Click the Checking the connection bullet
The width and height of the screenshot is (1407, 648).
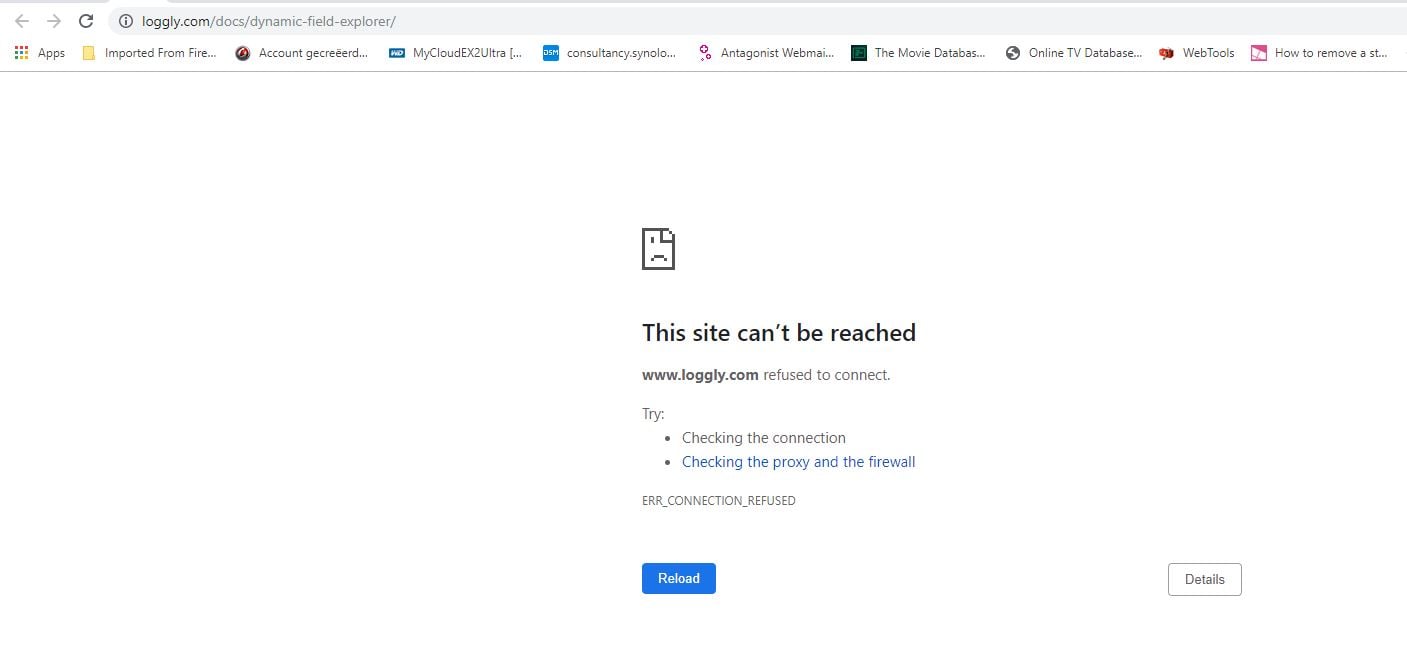point(764,438)
